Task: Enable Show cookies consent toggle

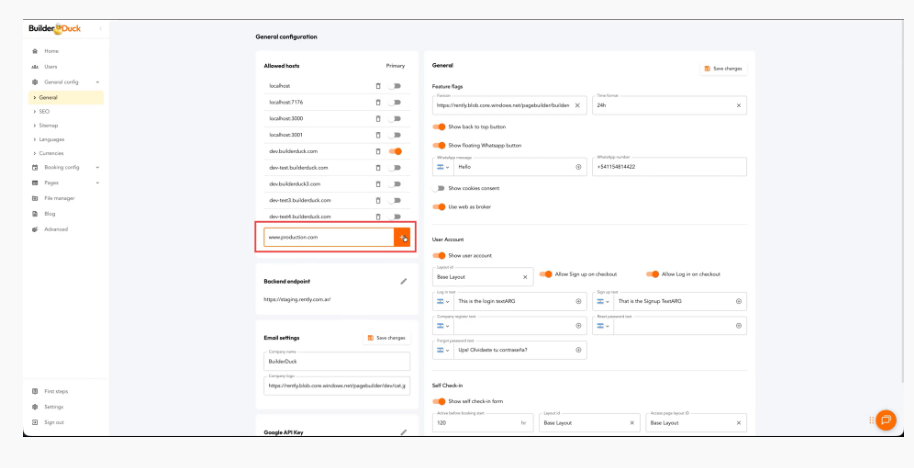Action: tap(439, 188)
